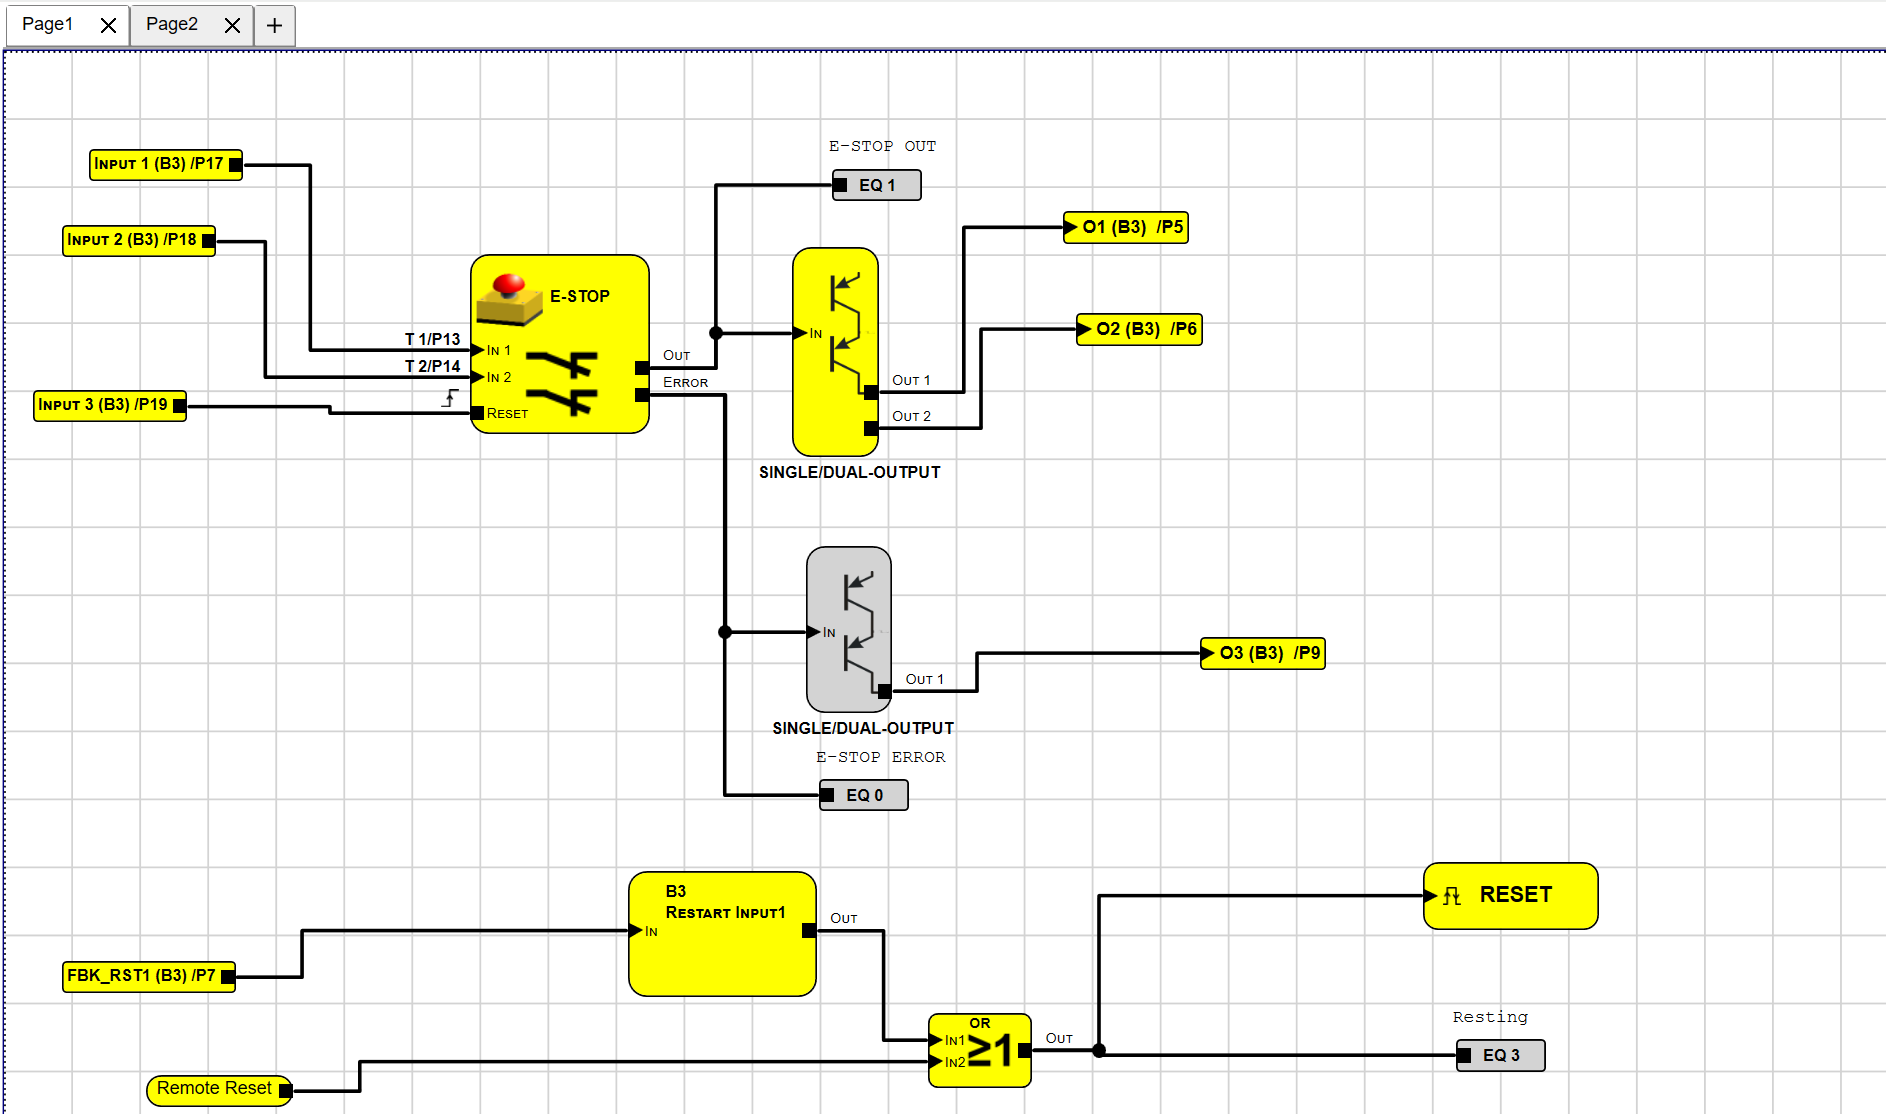Image resolution: width=1886 pixels, height=1114 pixels.
Task: Select the FBK_RST1 (B3) /P7 terminal
Action: 142,976
